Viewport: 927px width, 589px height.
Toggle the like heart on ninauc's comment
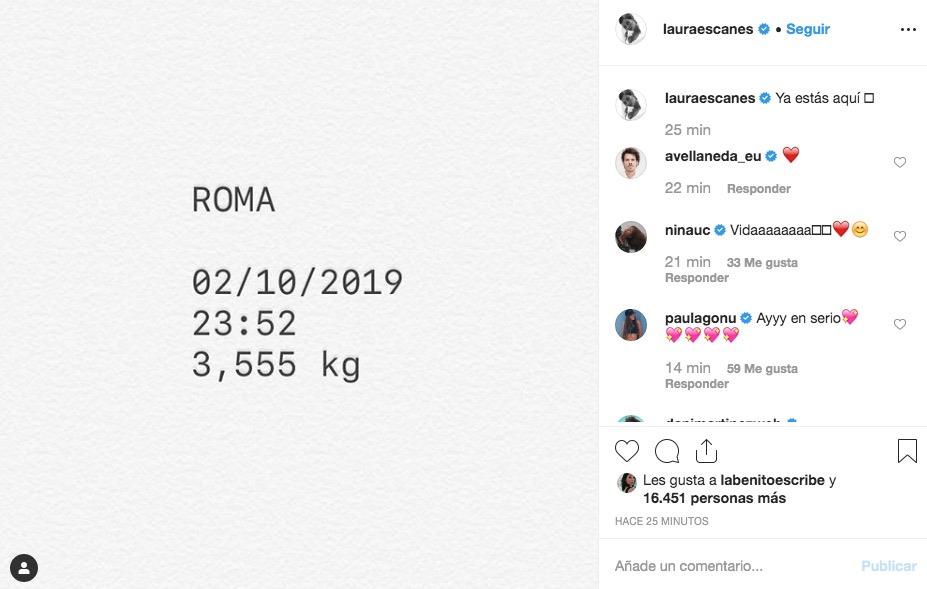899,236
